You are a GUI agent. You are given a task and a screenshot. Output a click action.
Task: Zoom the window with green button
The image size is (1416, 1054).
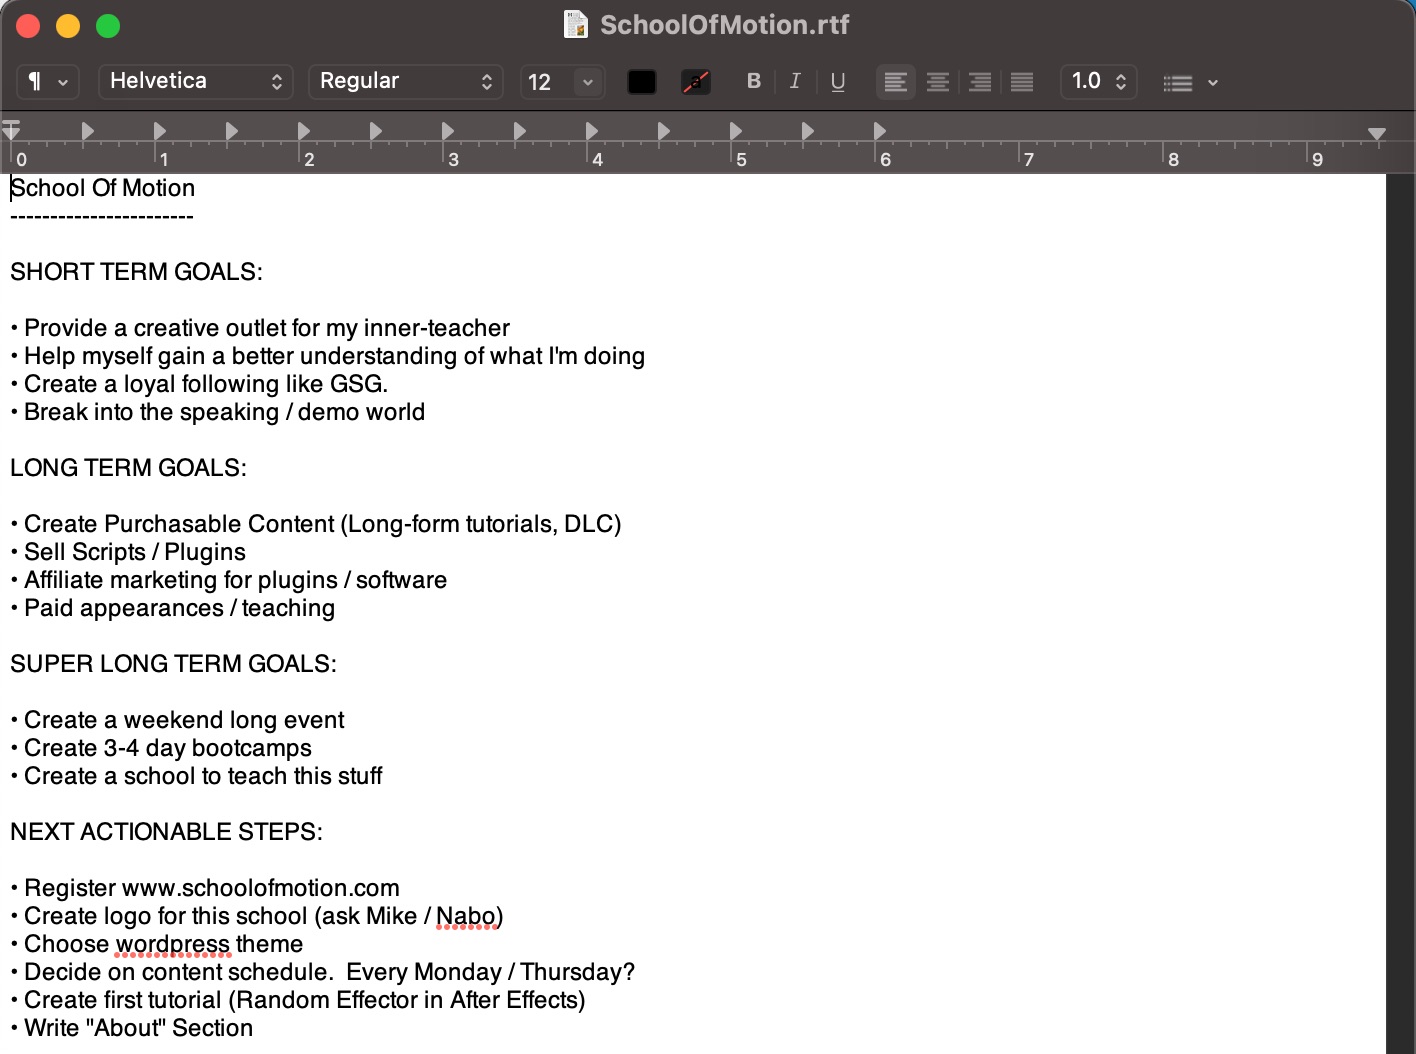108,26
